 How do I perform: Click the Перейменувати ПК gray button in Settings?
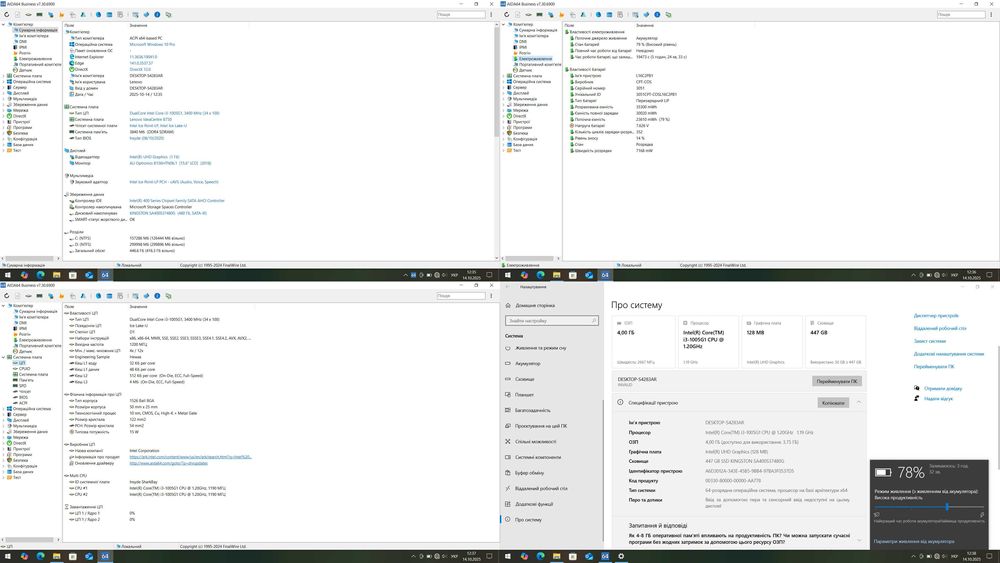click(837, 381)
